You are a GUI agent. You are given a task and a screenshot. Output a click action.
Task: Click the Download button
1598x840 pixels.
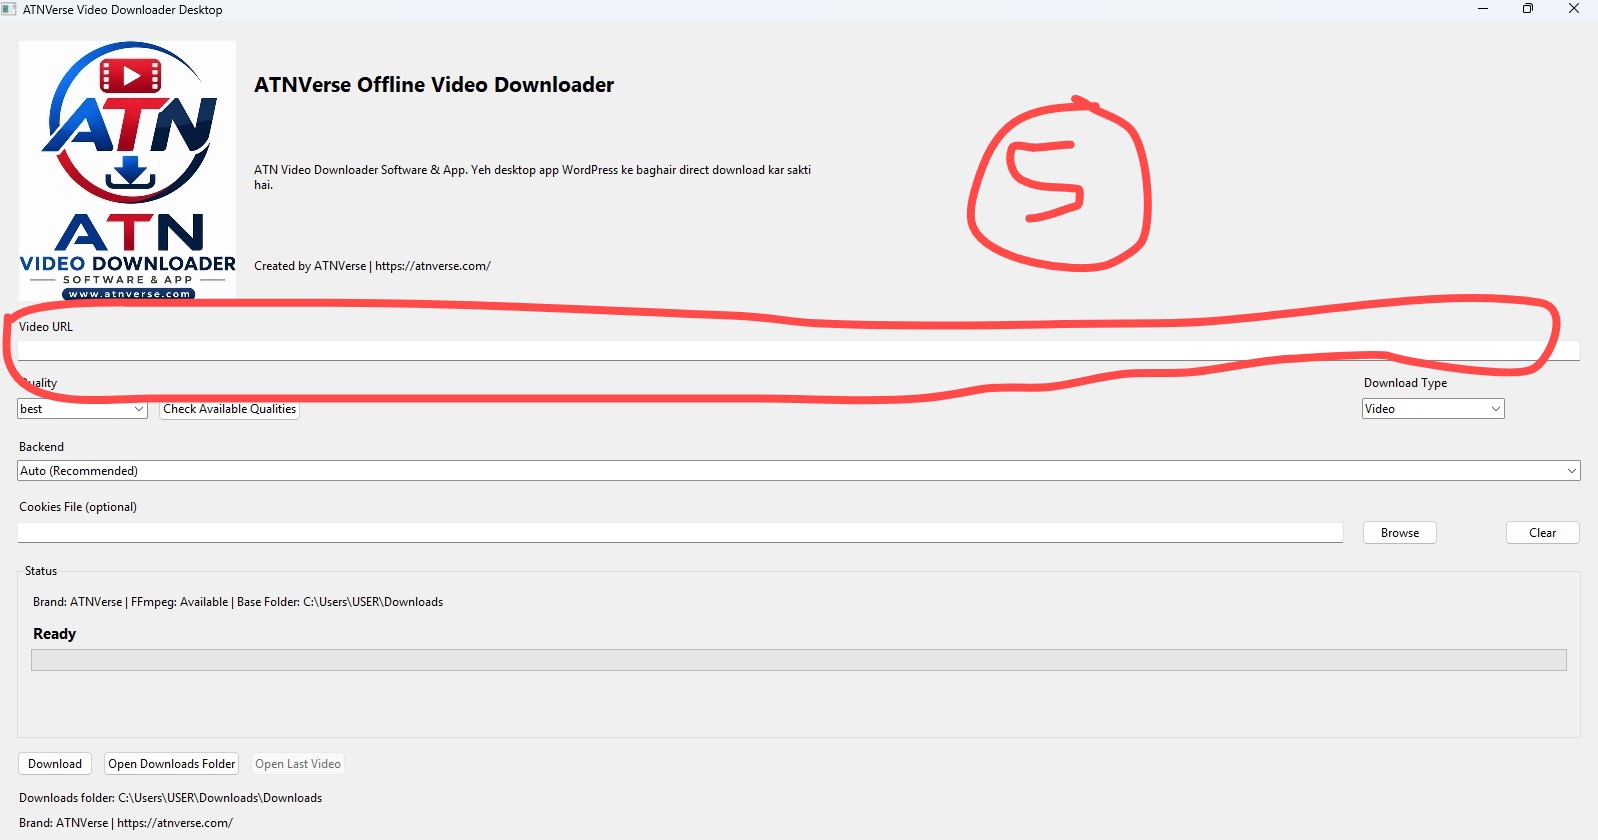coord(55,764)
